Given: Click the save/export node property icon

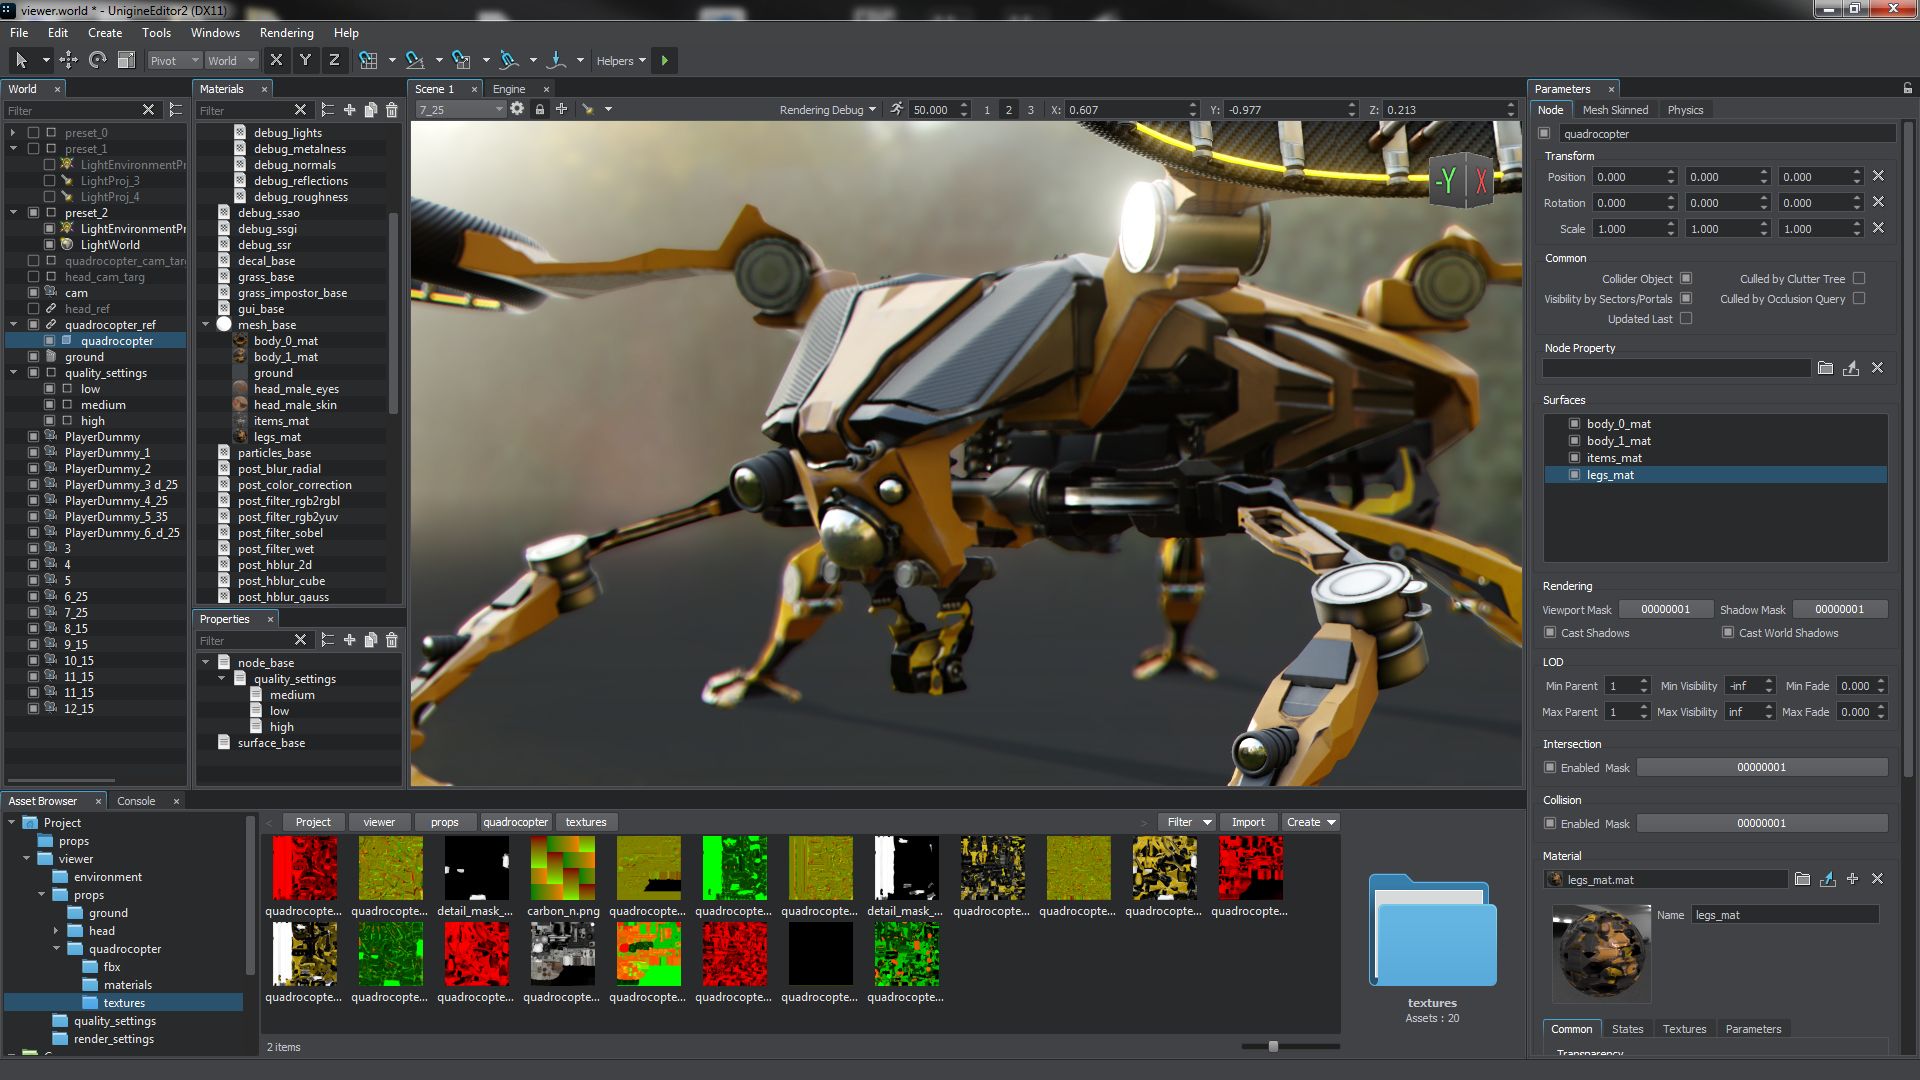Looking at the screenshot, I should click(1851, 369).
